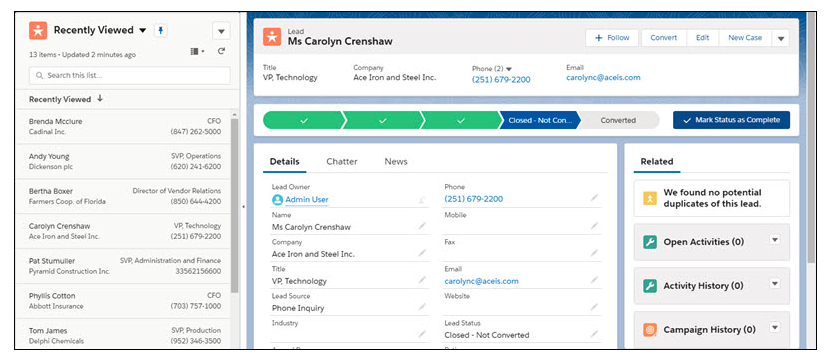Screen dimensions: 830x360
Task: Click the lead icon beside Ms Carolyn Crenshaw
Action: point(272,37)
